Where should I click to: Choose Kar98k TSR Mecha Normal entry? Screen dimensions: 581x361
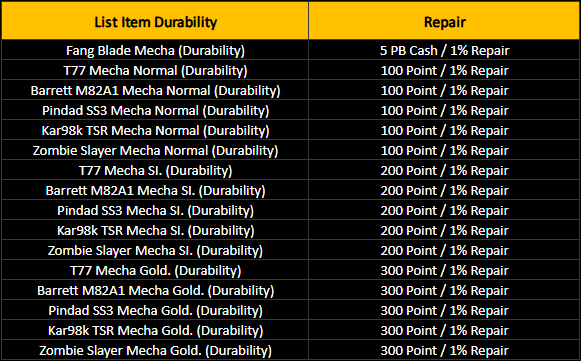tap(155, 130)
